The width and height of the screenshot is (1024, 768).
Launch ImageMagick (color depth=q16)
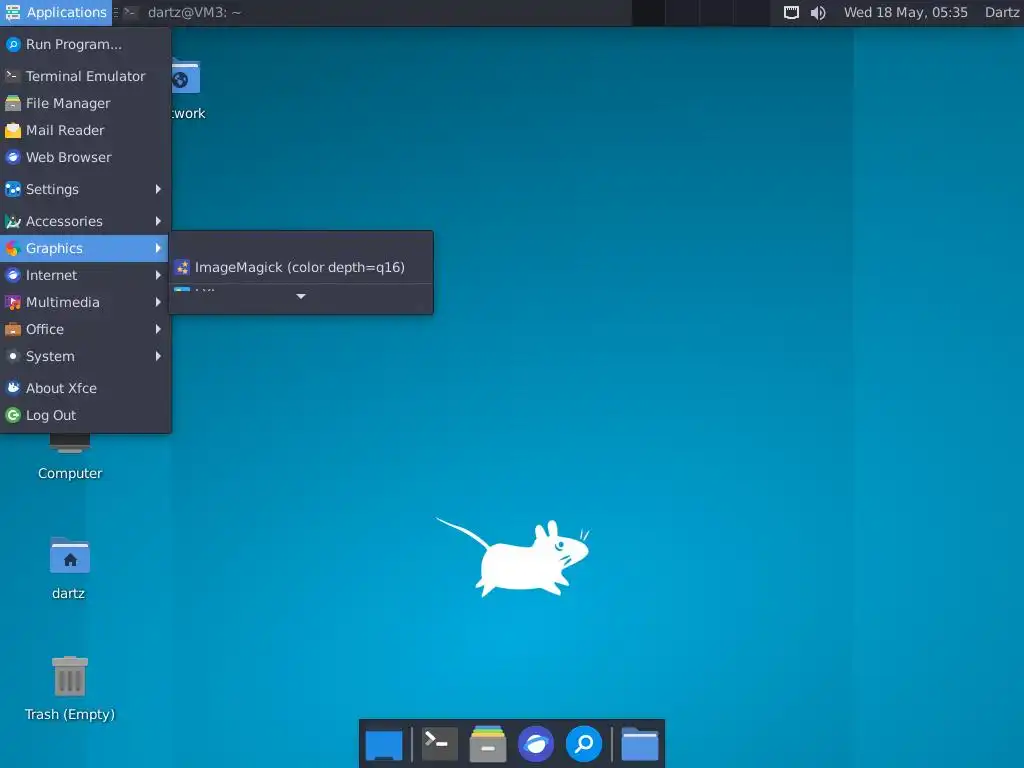click(x=301, y=267)
